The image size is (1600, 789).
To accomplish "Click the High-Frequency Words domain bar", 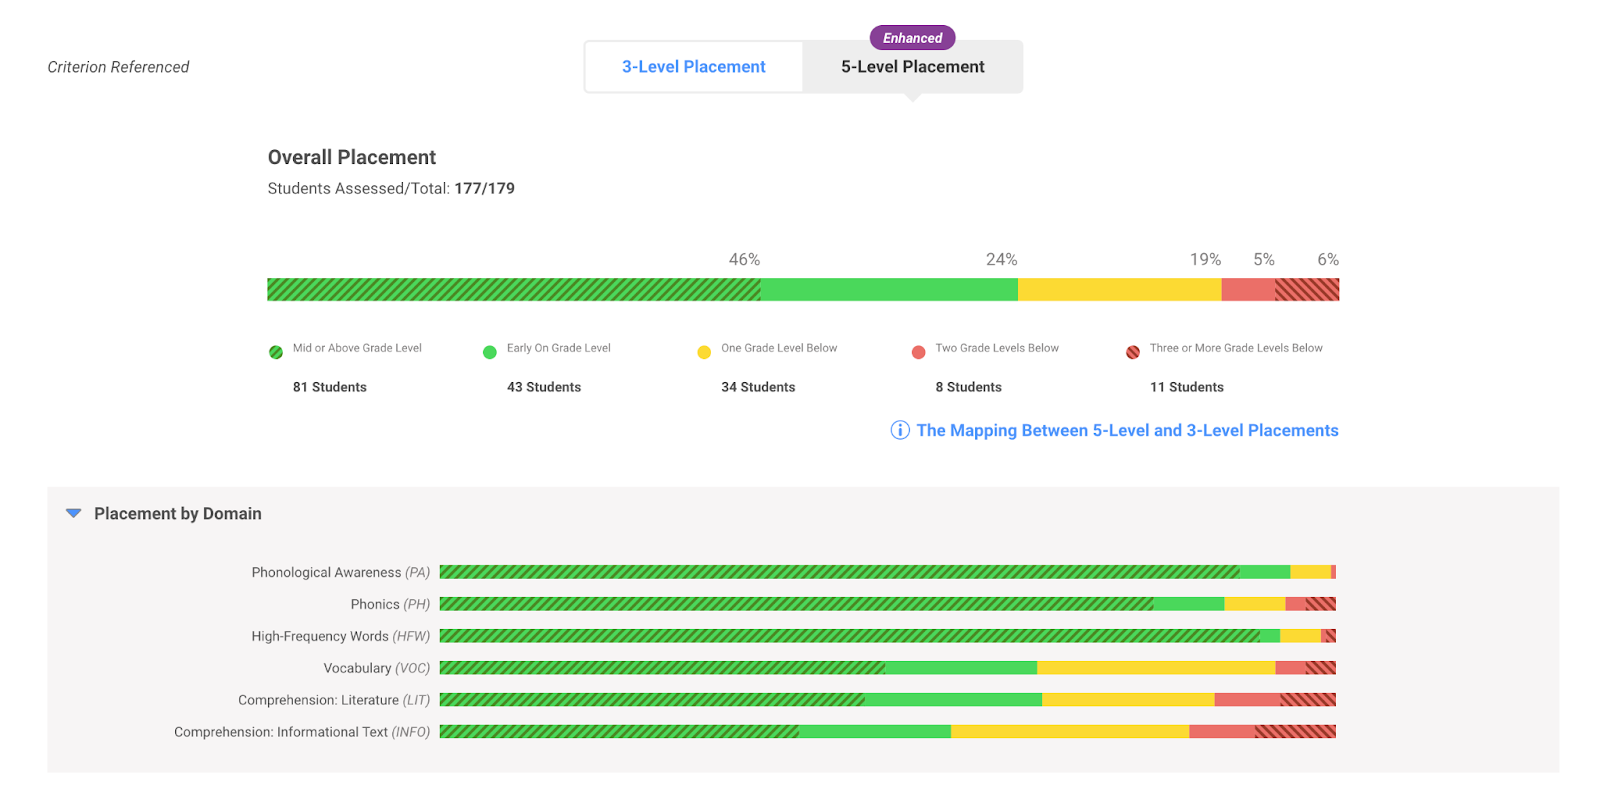I will (887, 636).
